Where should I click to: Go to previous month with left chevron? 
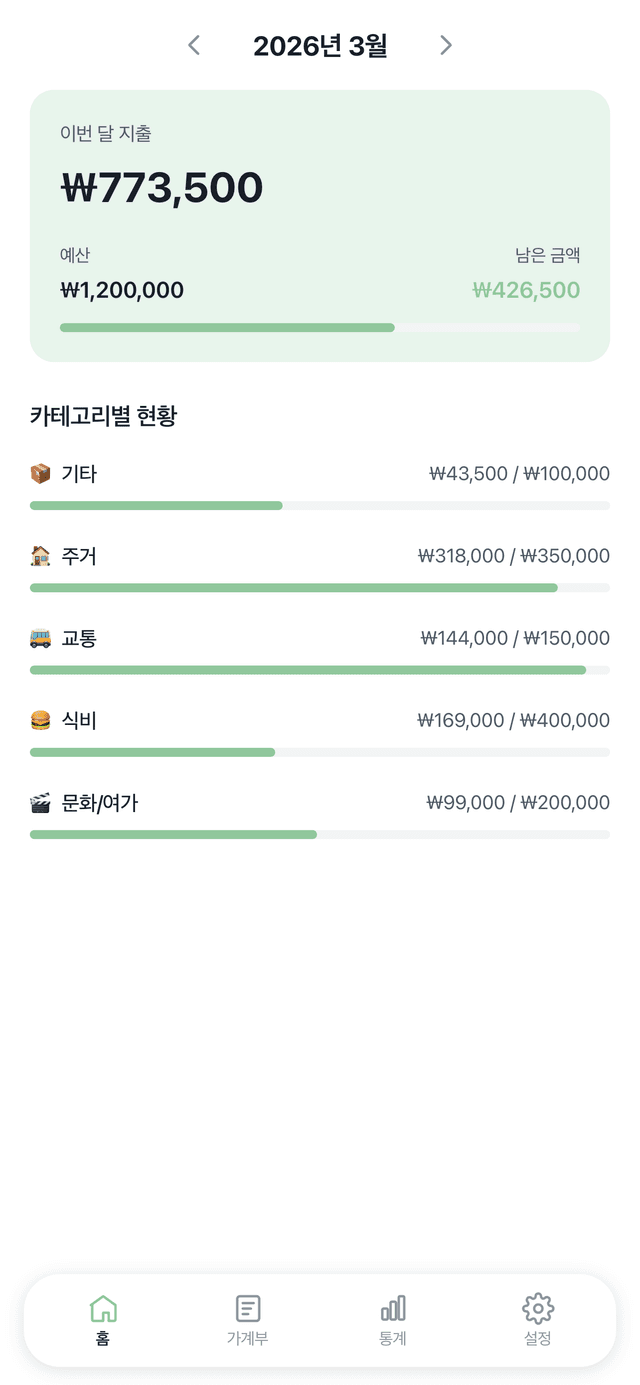click(193, 45)
